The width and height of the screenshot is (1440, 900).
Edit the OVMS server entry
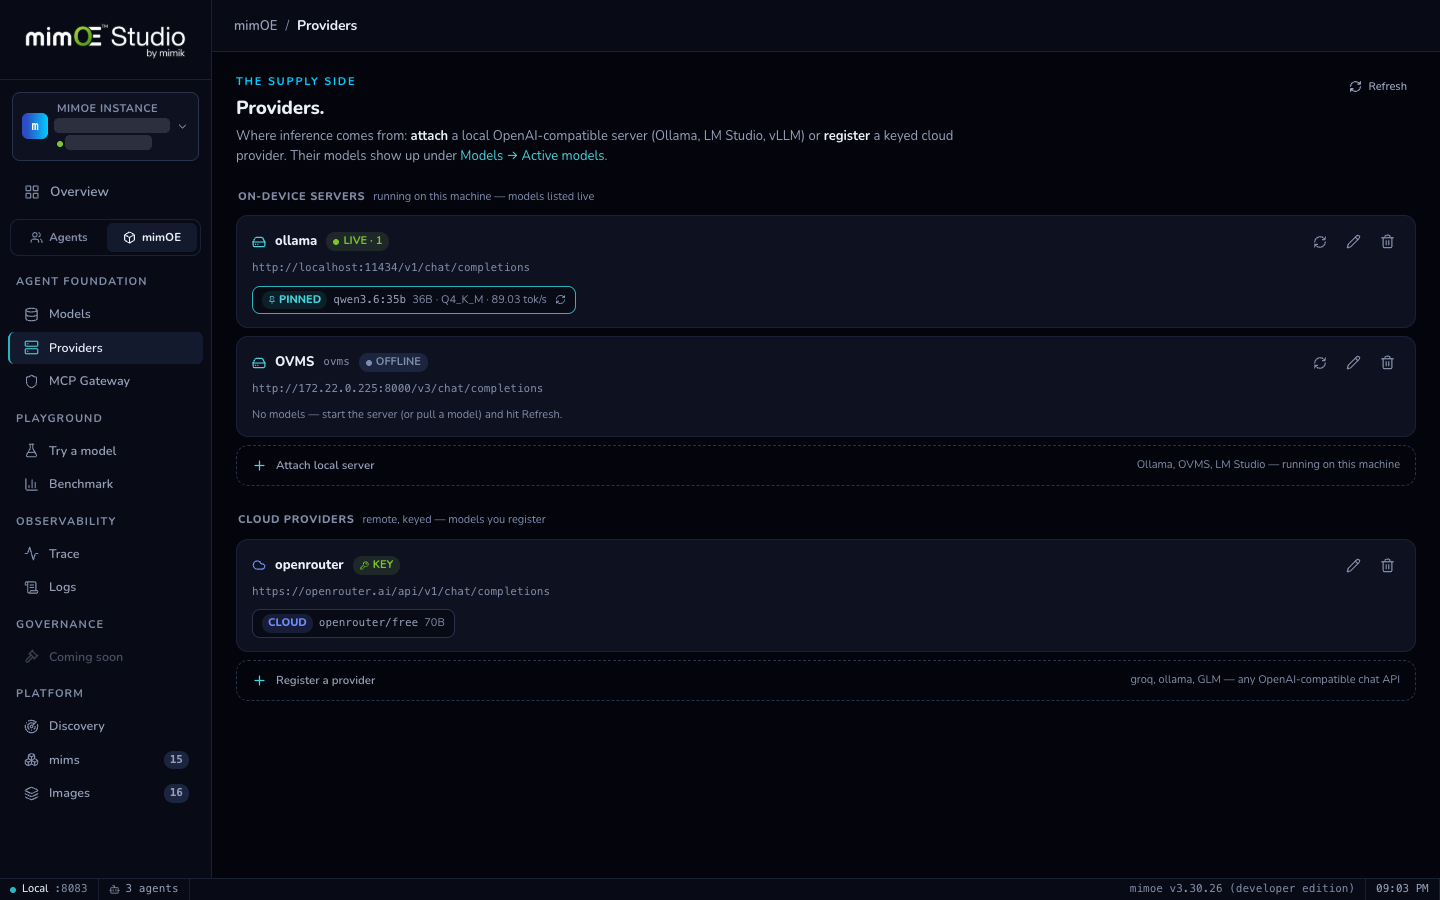(x=1353, y=363)
